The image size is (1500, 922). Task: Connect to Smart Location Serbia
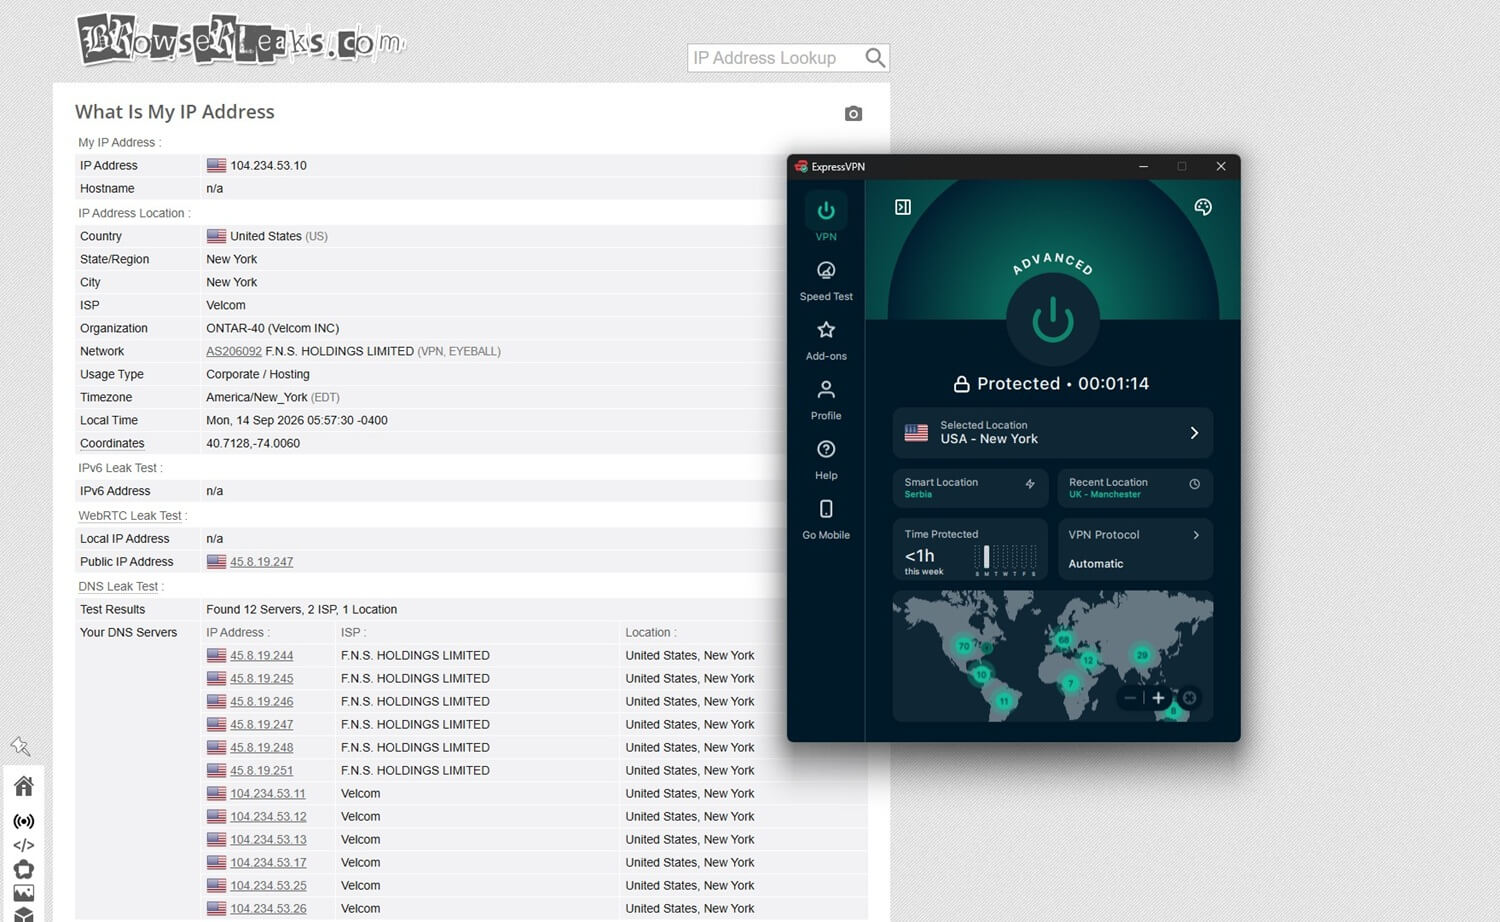point(970,488)
